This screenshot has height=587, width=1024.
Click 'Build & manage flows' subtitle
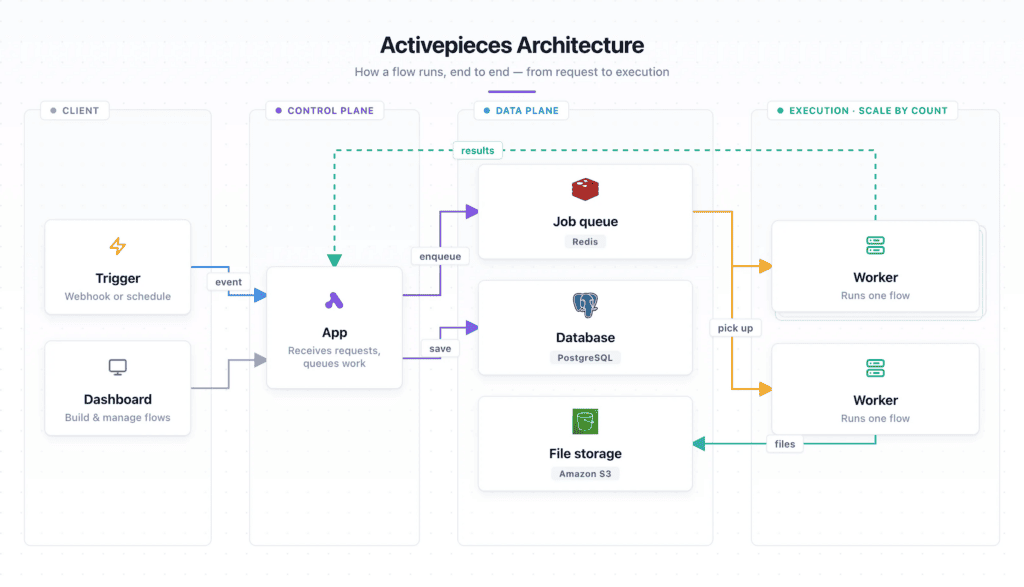118,418
